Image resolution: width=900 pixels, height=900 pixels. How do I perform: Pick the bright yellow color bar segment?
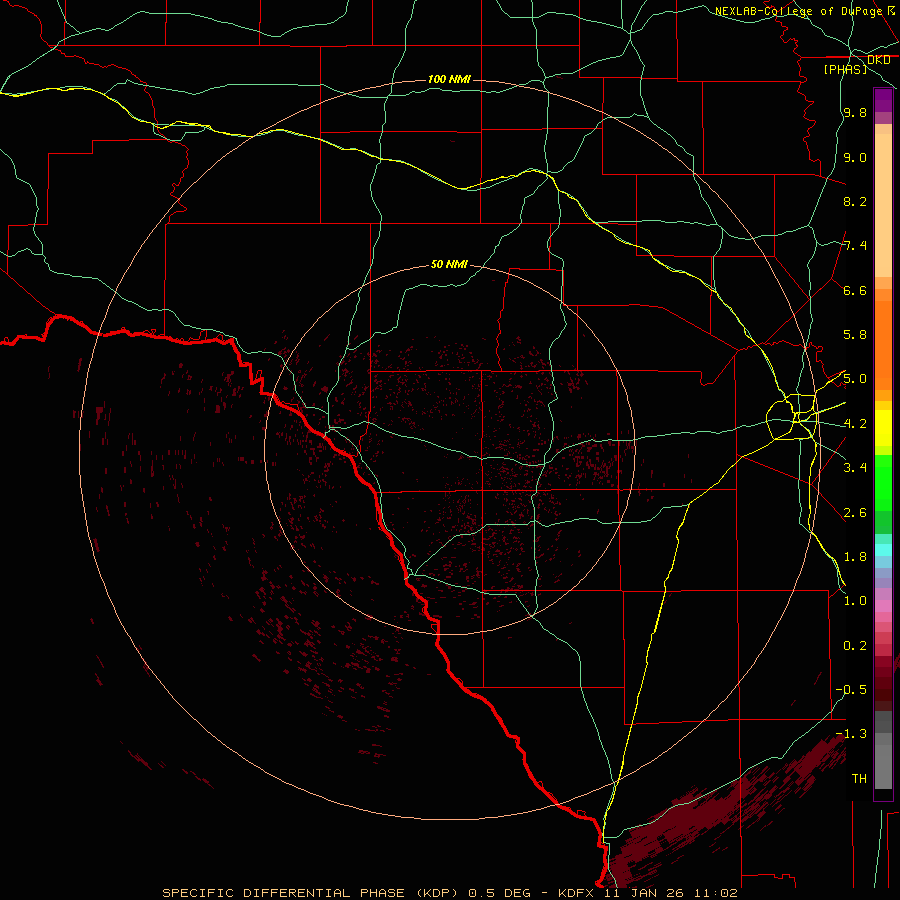tap(883, 428)
